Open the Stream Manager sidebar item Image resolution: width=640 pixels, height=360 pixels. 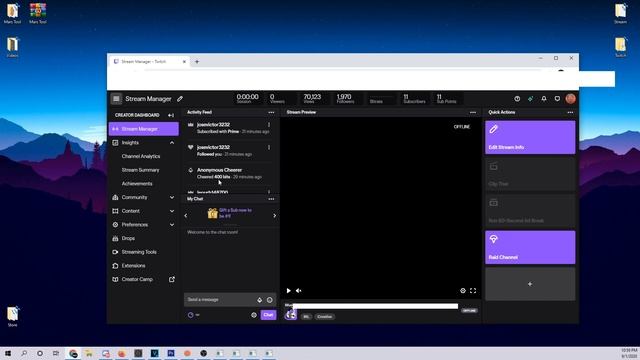coord(144,129)
